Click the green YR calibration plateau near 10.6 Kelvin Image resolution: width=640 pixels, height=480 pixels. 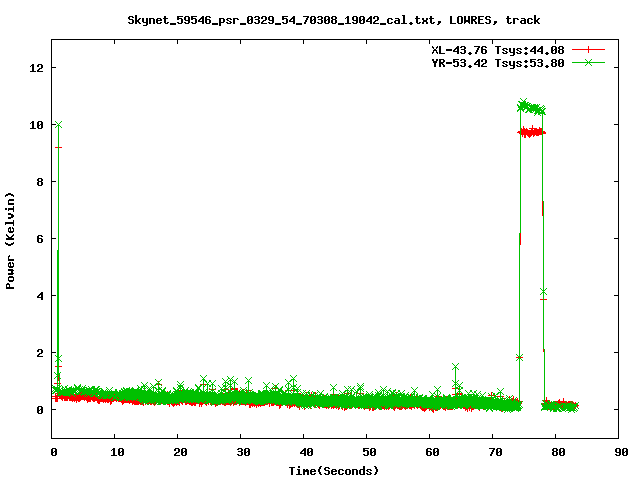tap(531, 107)
